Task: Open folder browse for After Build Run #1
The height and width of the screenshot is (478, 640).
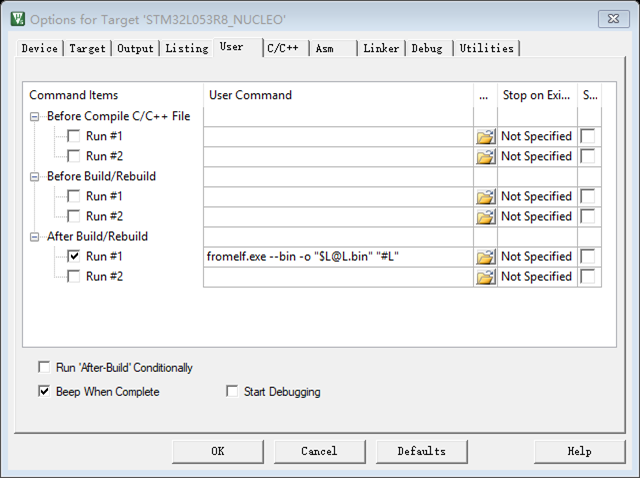Action: click(x=485, y=257)
